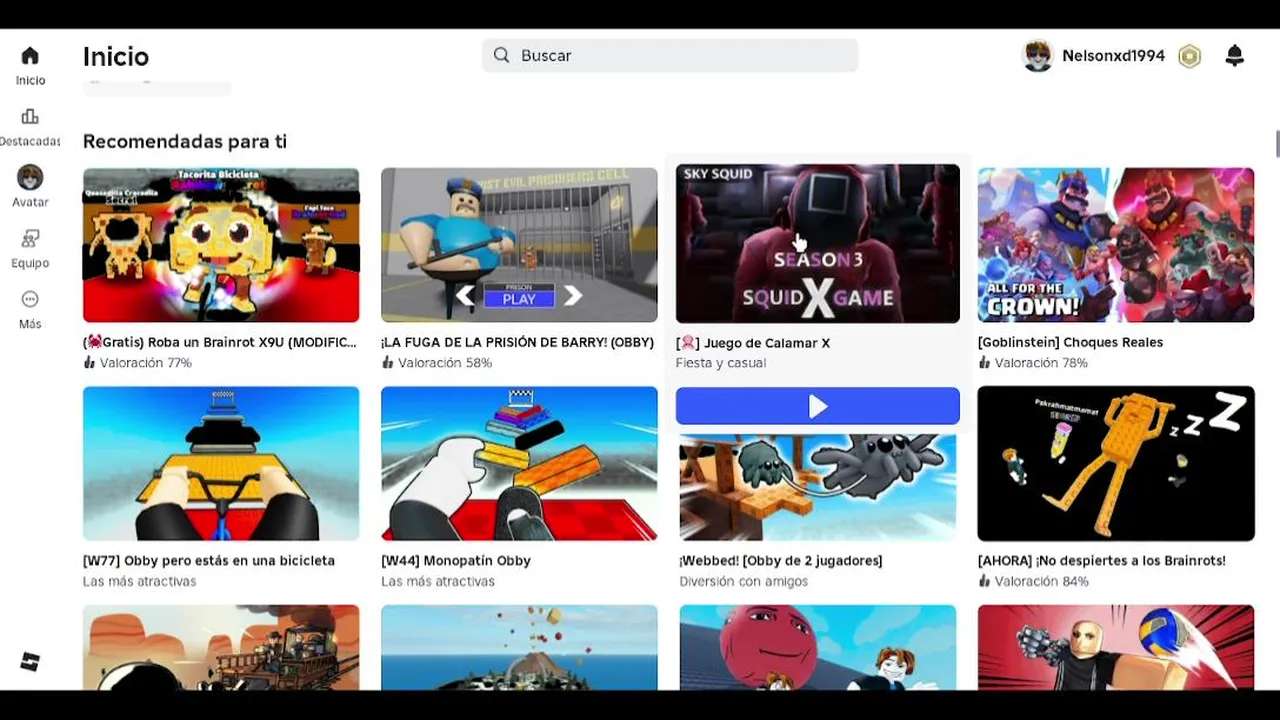Open the Más three-dots icon
Screen dimensions: 1280x720
pyautogui.click(x=30, y=300)
